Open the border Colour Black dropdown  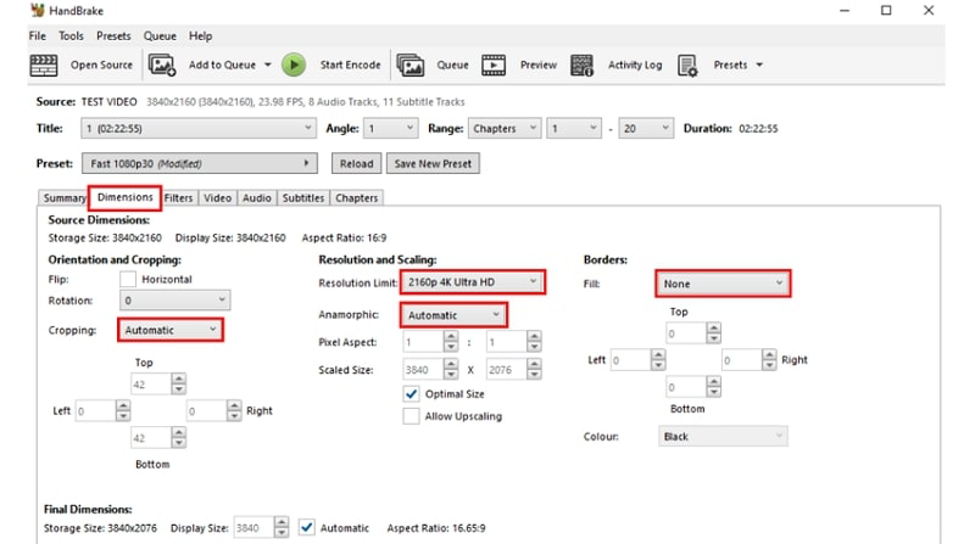[723, 437]
